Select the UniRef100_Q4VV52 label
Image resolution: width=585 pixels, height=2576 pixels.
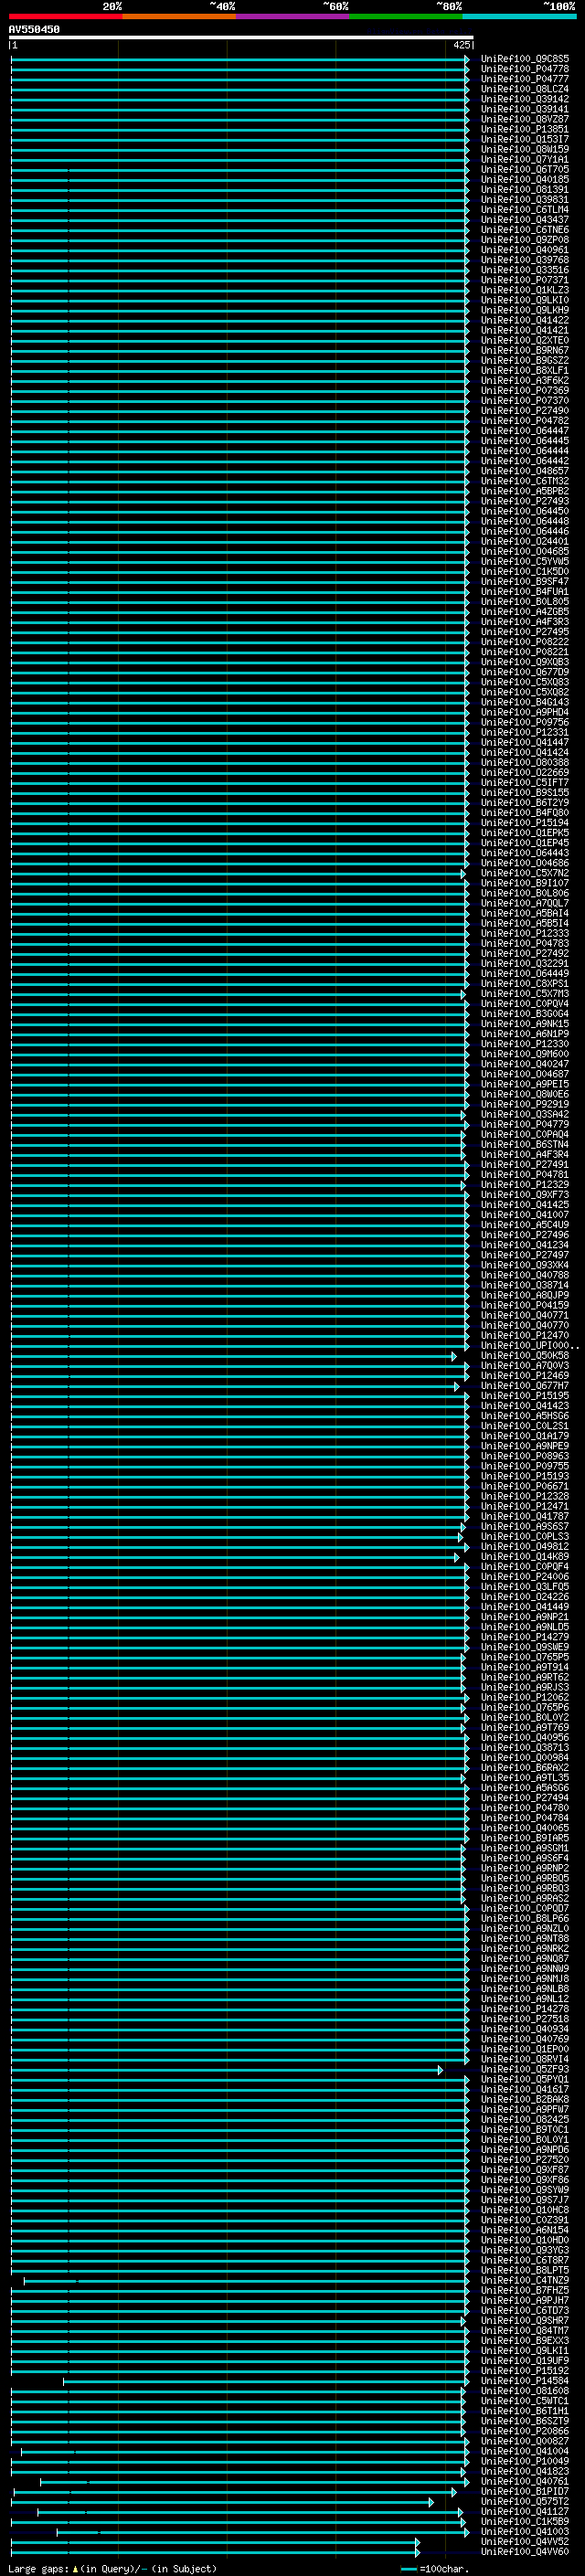click(524, 2541)
